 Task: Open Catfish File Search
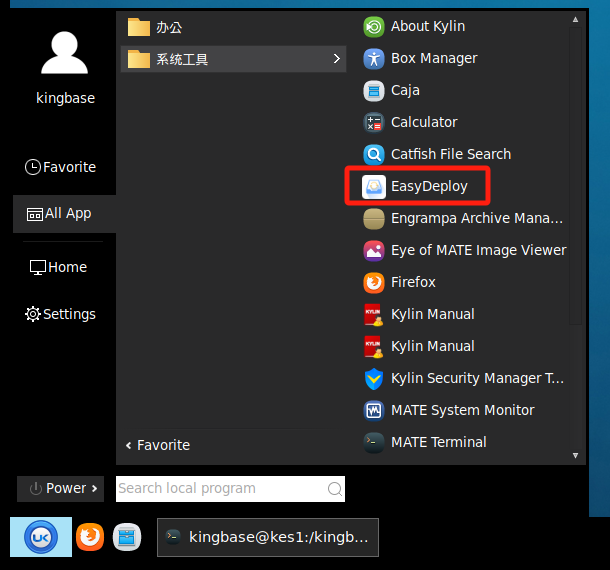[450, 154]
